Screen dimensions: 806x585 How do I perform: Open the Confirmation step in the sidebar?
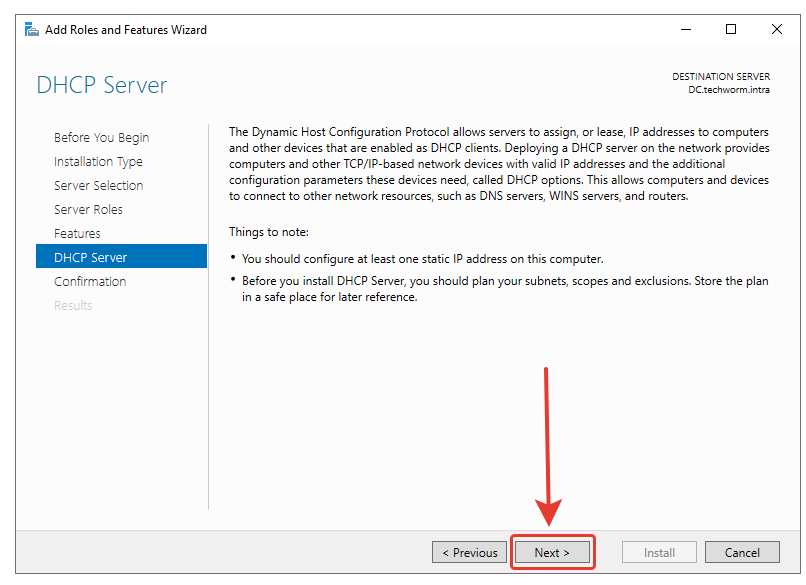coord(90,281)
